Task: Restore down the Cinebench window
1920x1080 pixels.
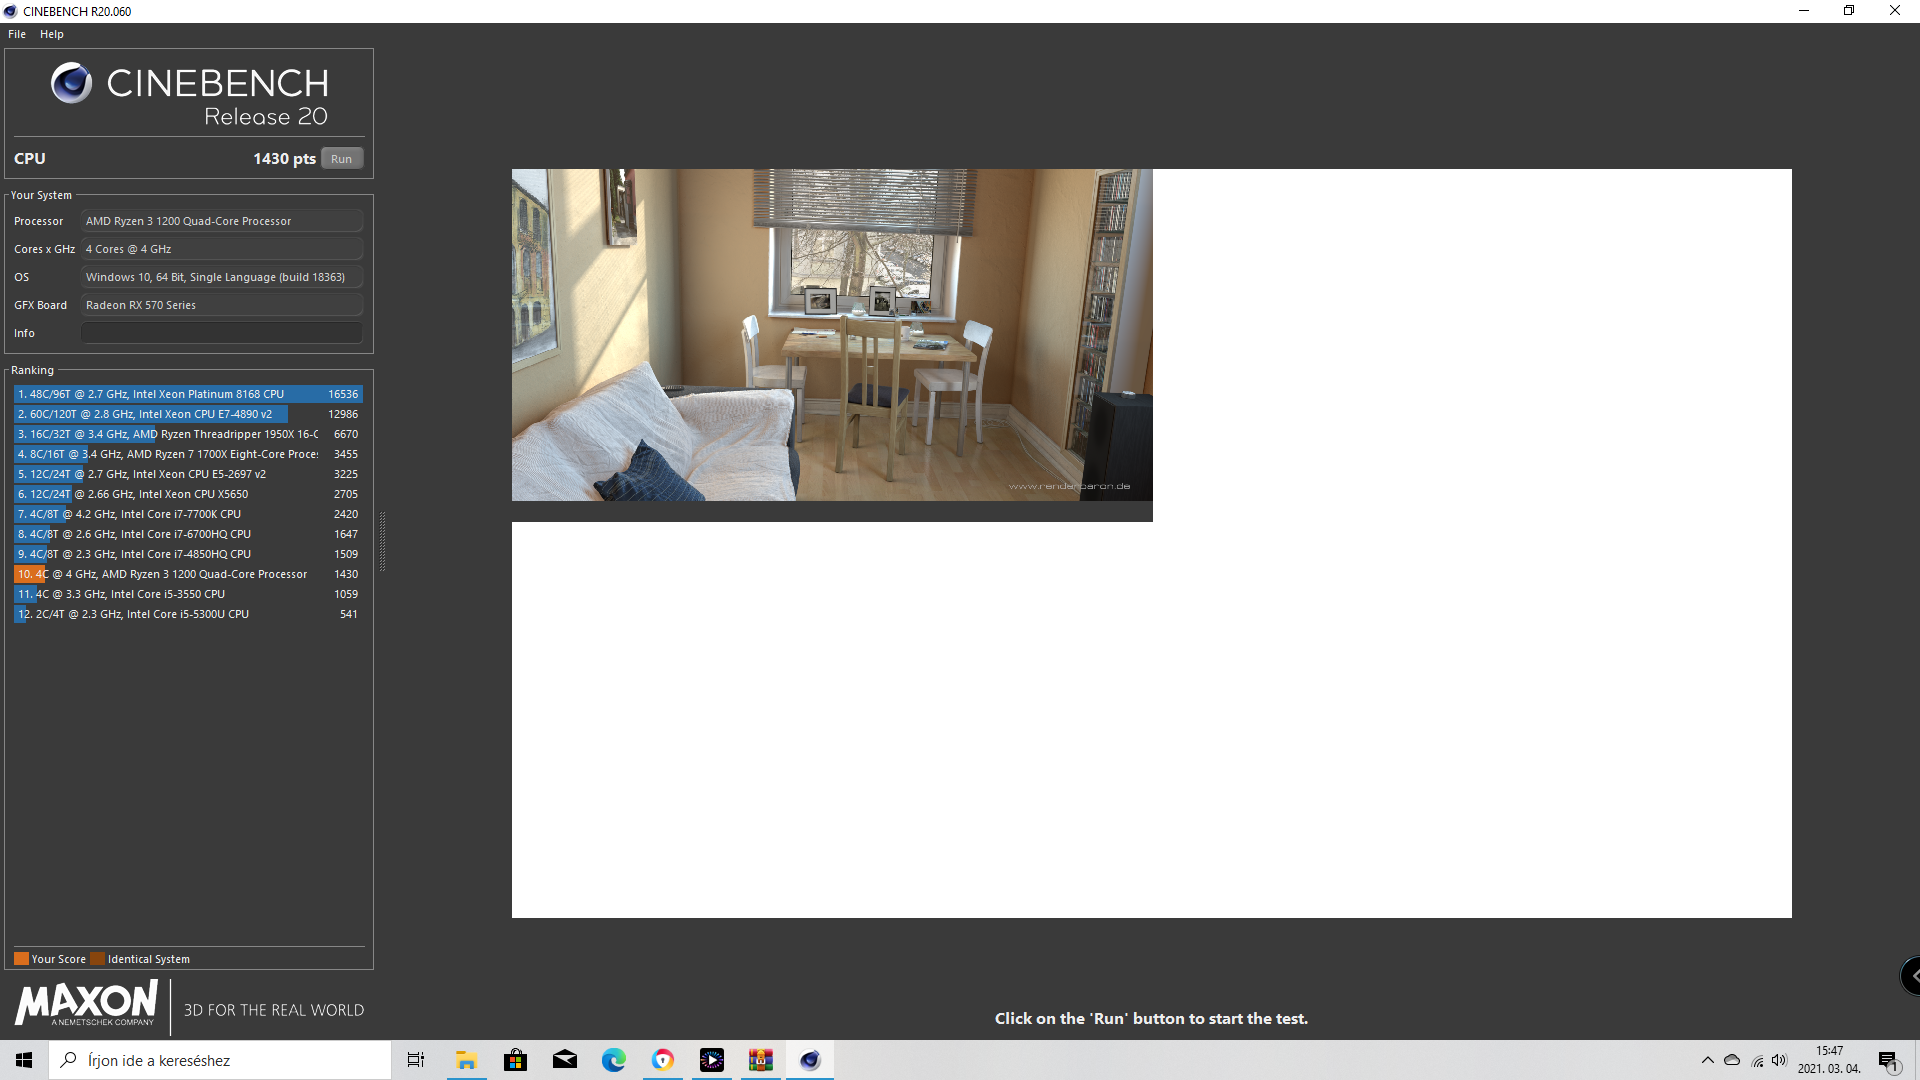Action: point(1849,11)
